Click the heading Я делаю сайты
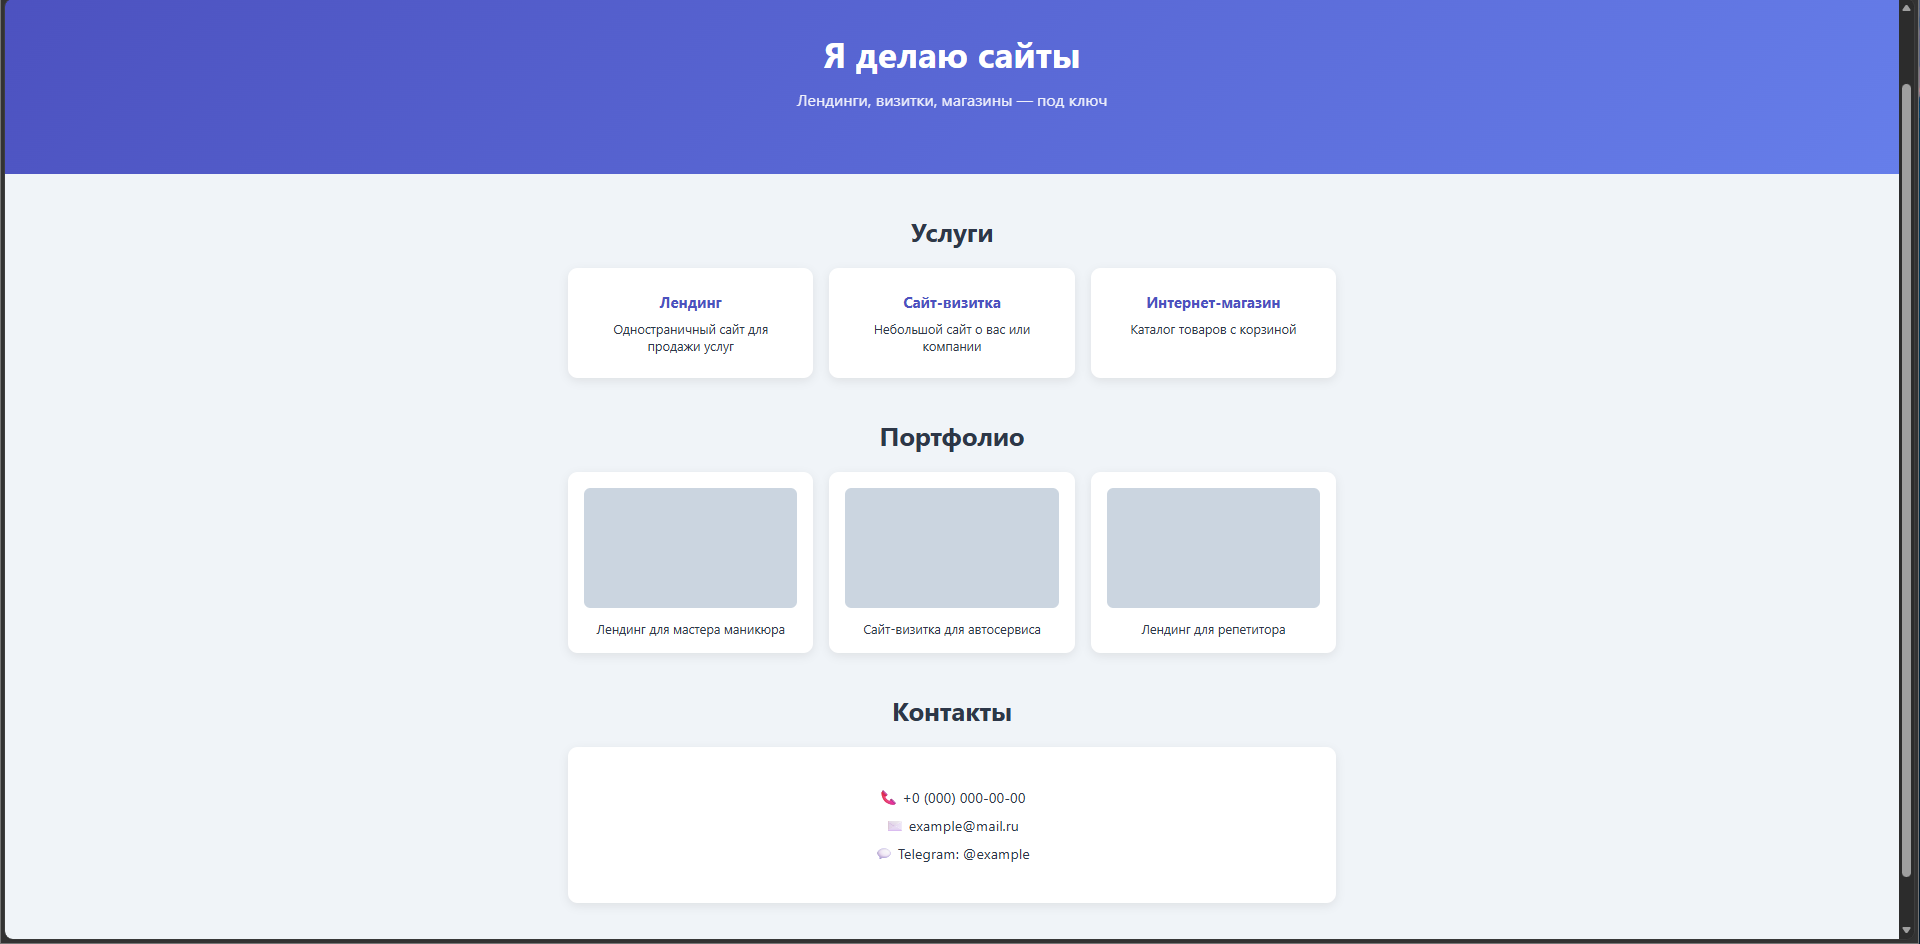 tap(952, 56)
